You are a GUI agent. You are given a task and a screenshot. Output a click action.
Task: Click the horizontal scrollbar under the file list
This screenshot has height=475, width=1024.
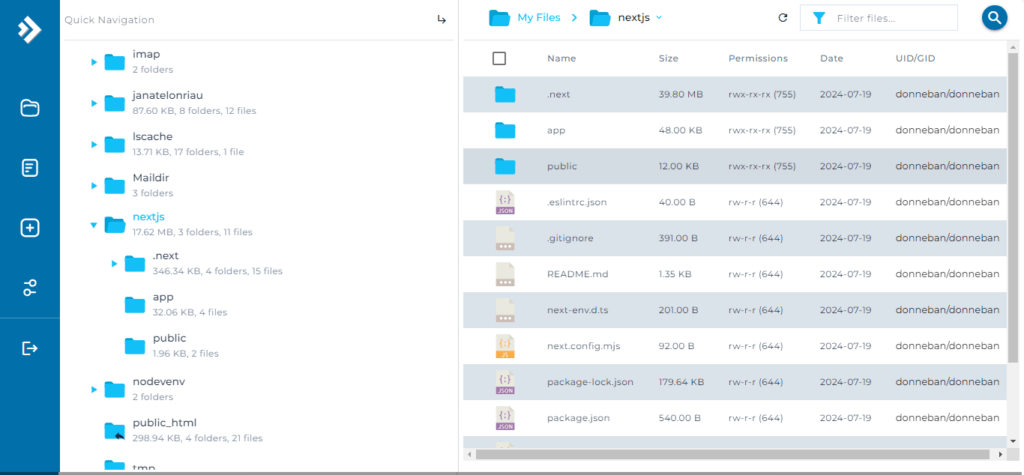(x=733, y=454)
